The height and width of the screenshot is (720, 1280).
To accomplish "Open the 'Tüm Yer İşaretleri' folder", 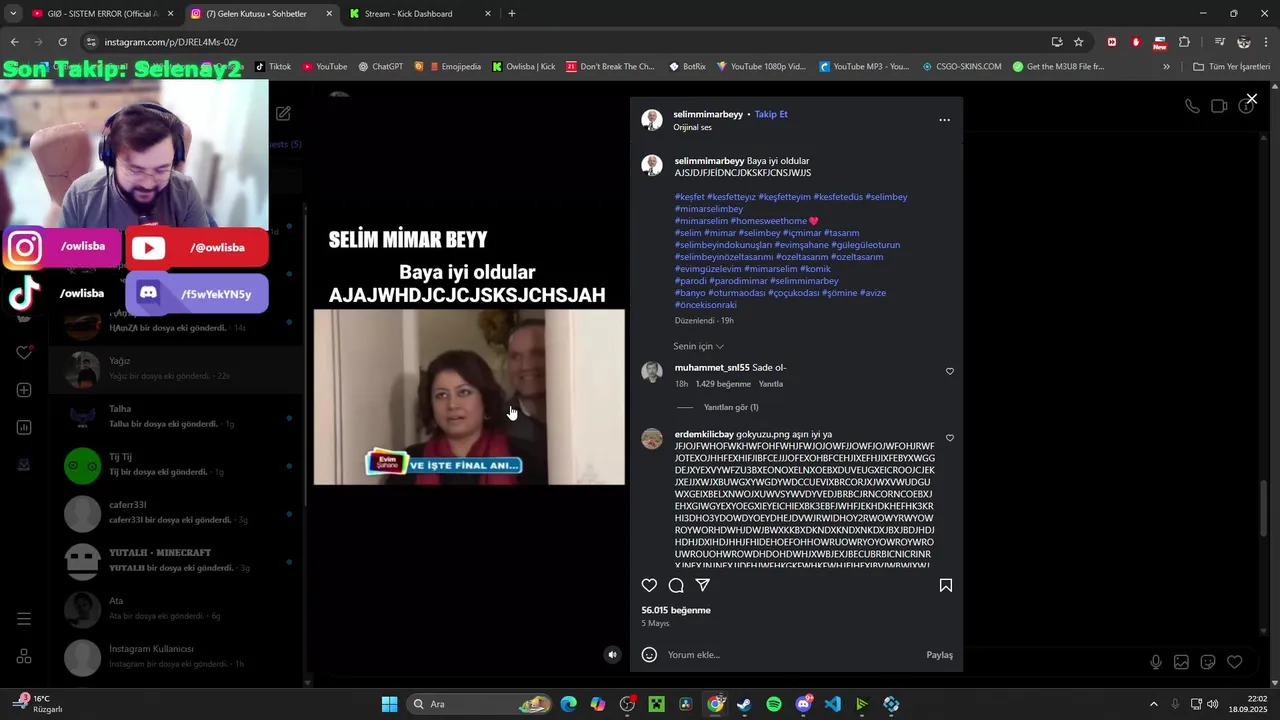I will click(1231, 67).
